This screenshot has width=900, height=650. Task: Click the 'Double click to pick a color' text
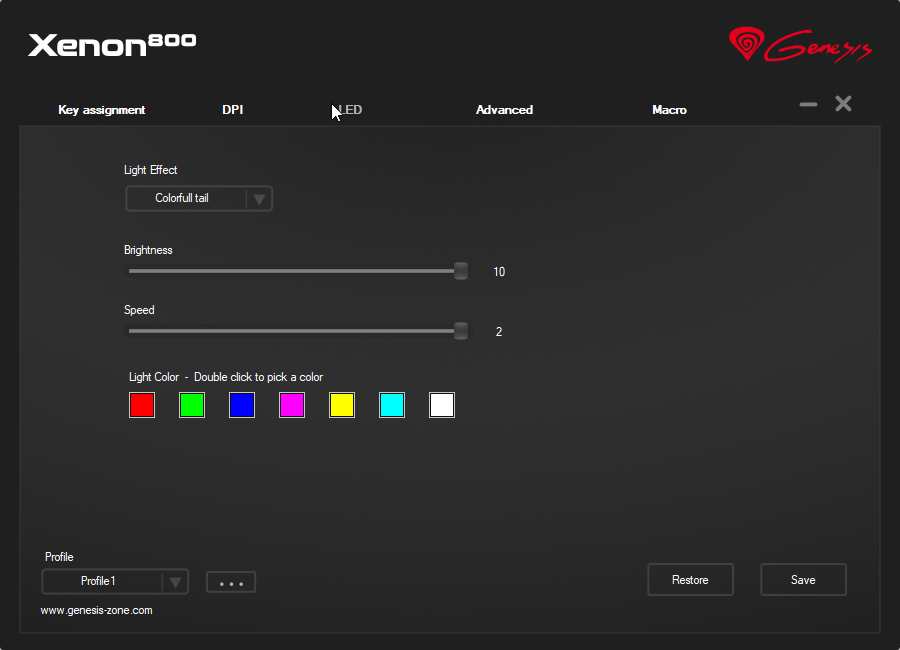258,377
